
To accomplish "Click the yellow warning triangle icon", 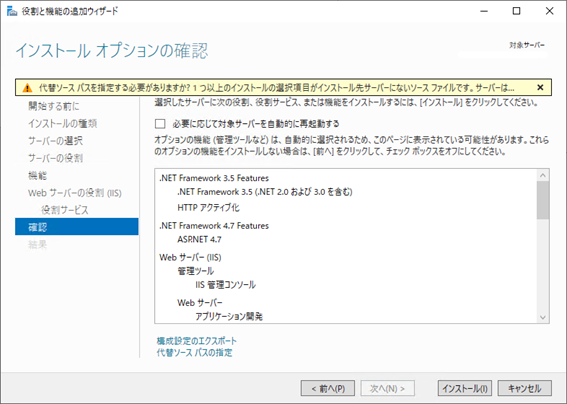I will 27,88.
